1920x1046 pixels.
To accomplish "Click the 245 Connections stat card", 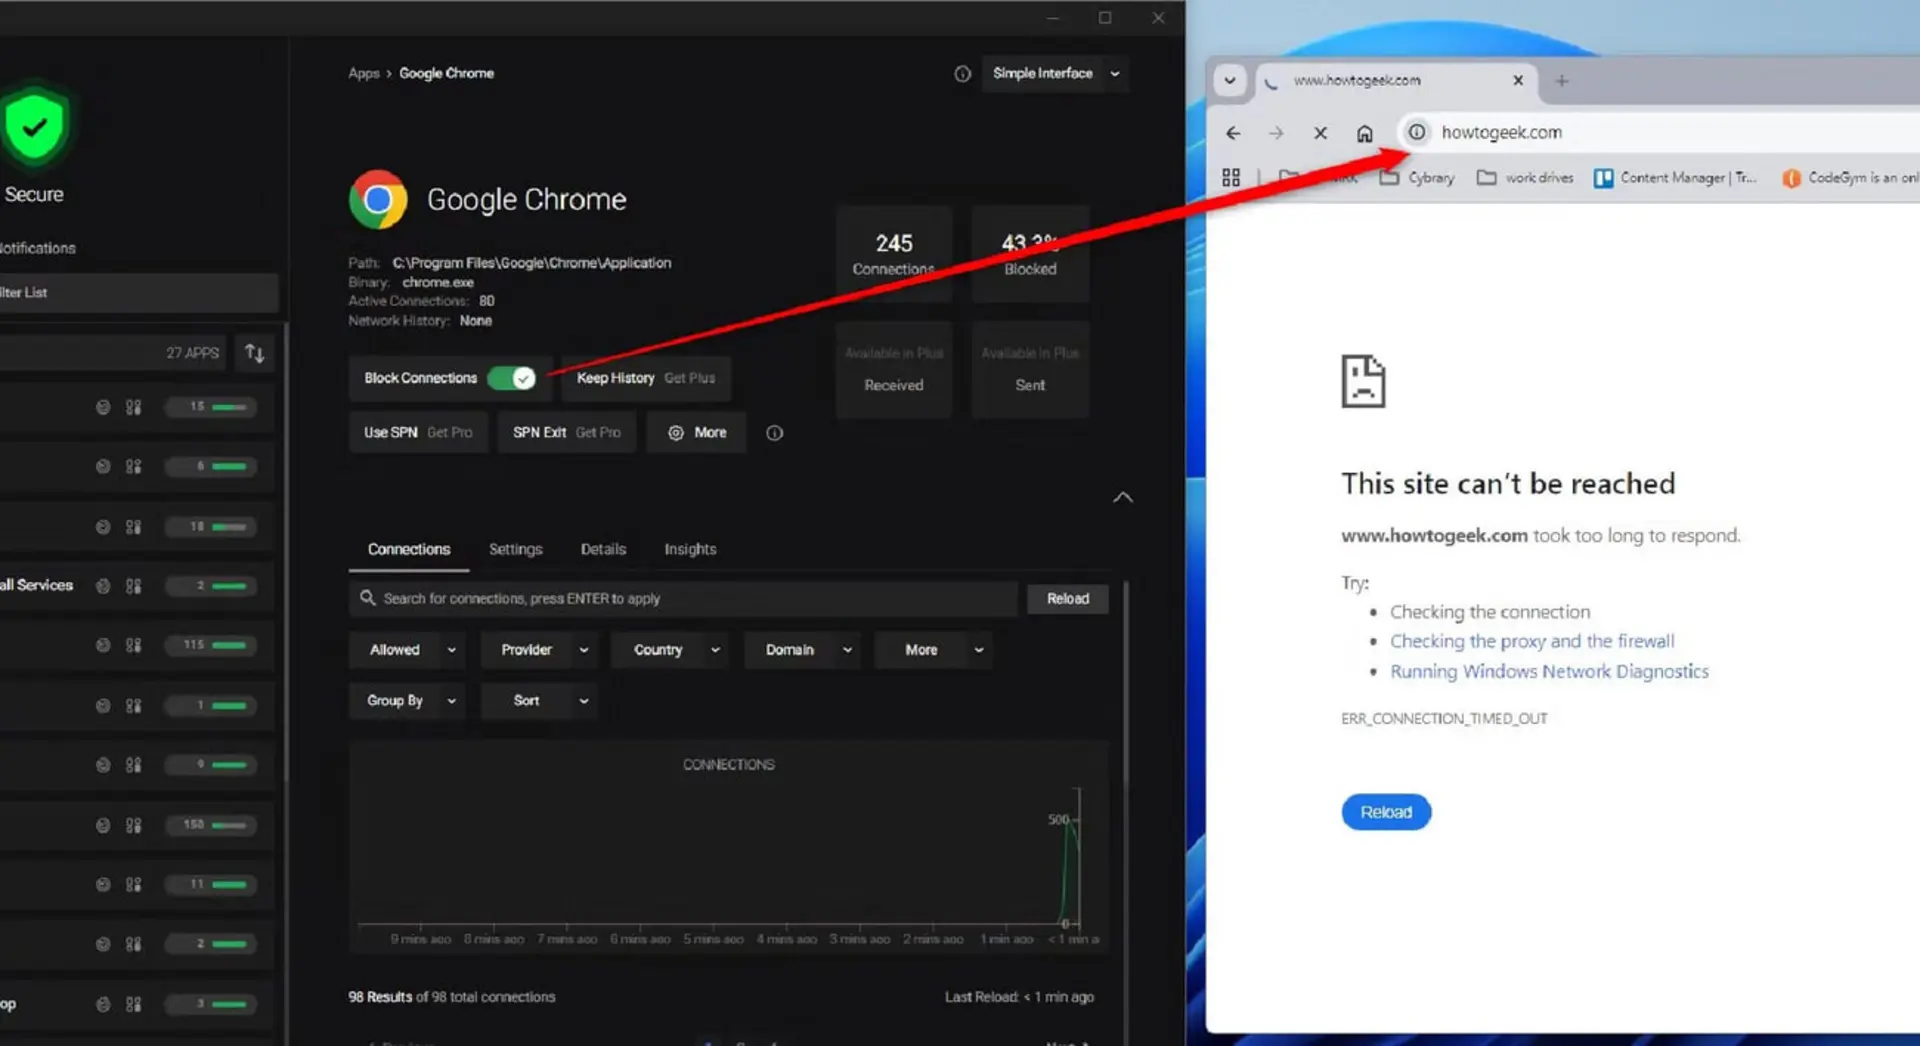I will pyautogui.click(x=894, y=254).
